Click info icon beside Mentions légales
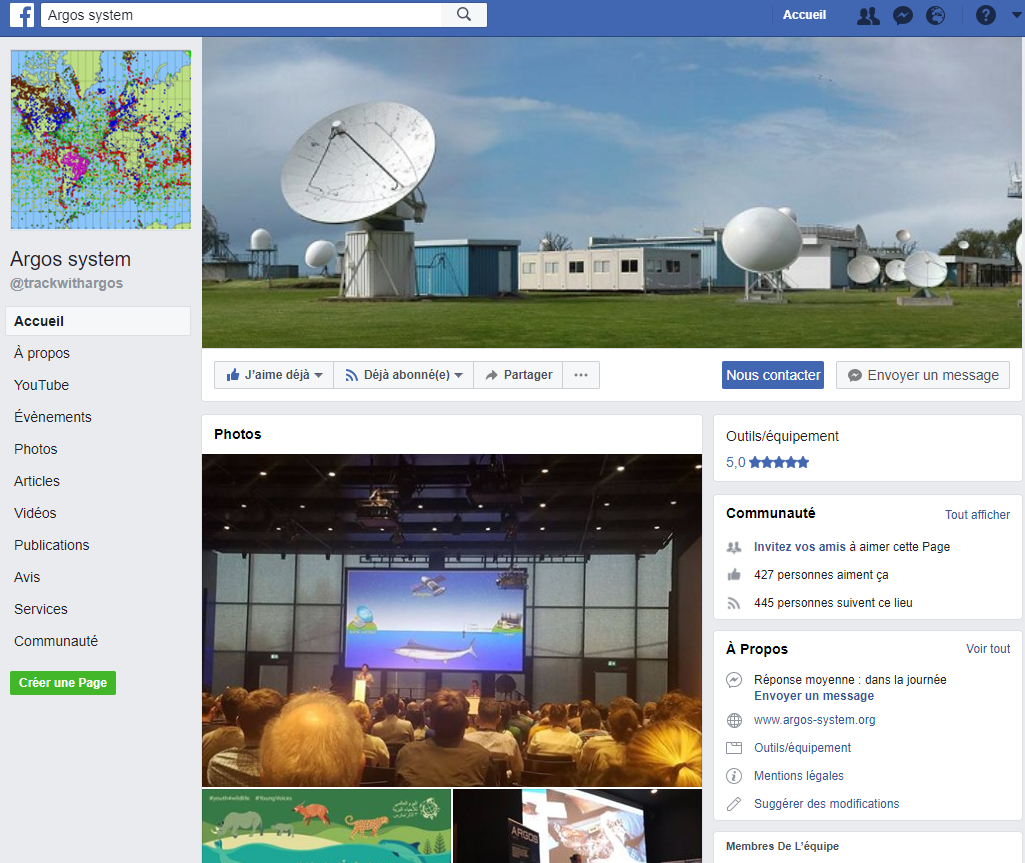Viewport: 1025px width, 863px height. [x=734, y=776]
